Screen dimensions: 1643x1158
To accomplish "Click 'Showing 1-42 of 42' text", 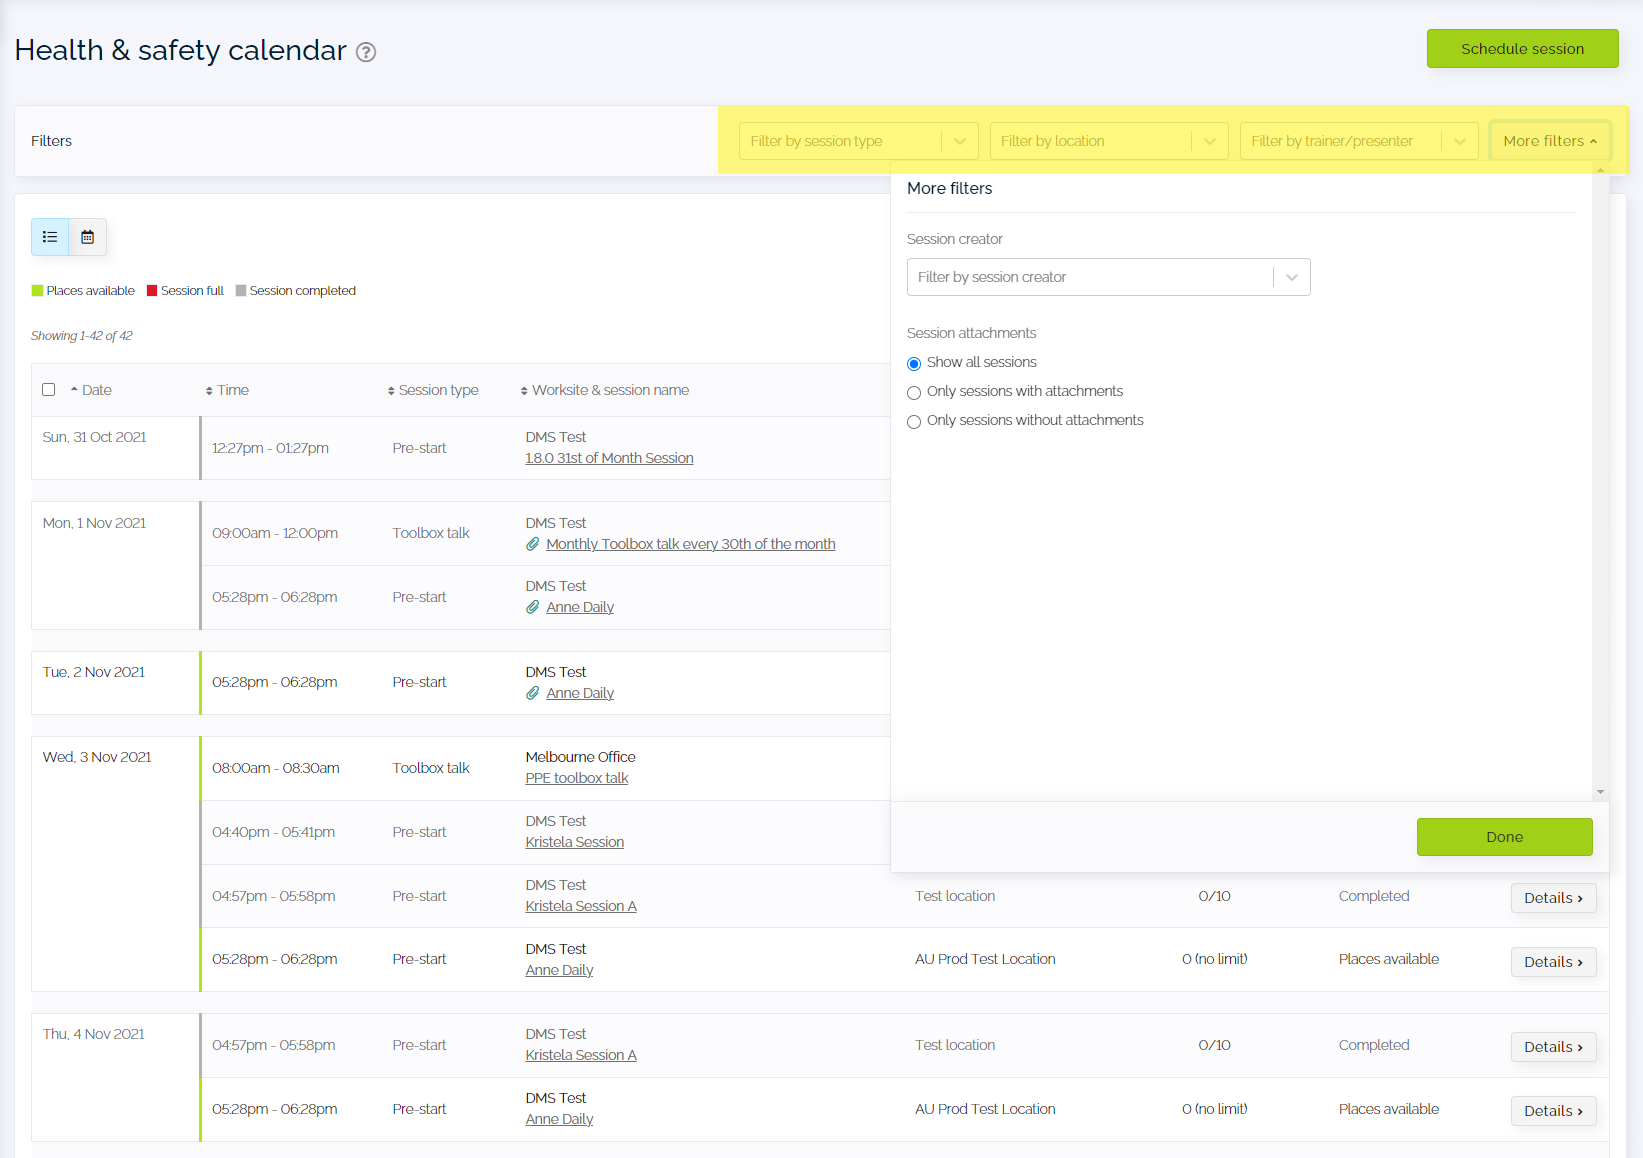I will (x=82, y=336).
